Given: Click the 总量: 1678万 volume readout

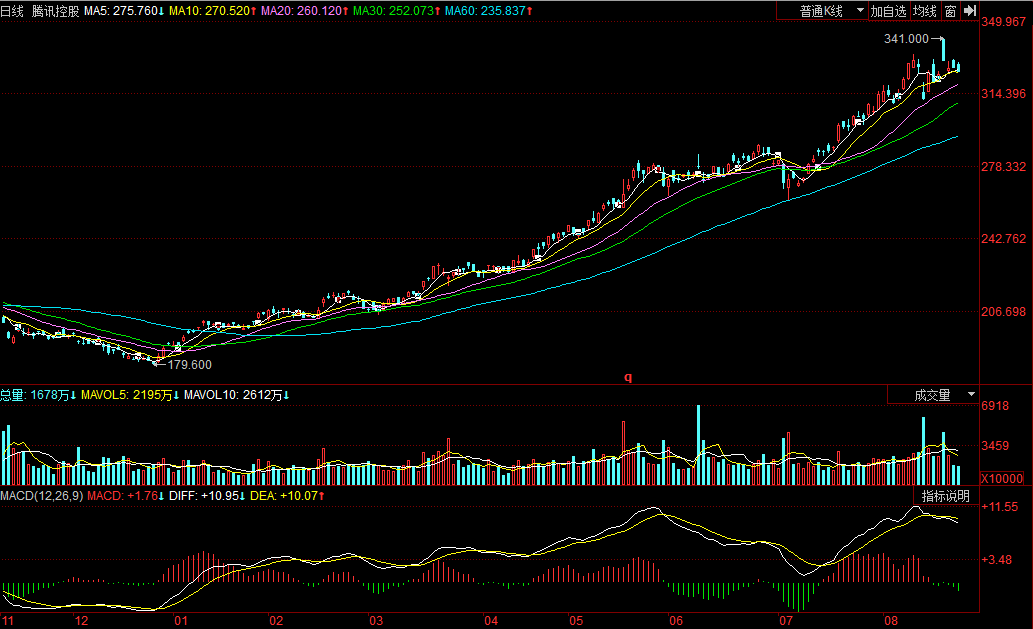Looking at the screenshot, I should (x=38, y=395).
